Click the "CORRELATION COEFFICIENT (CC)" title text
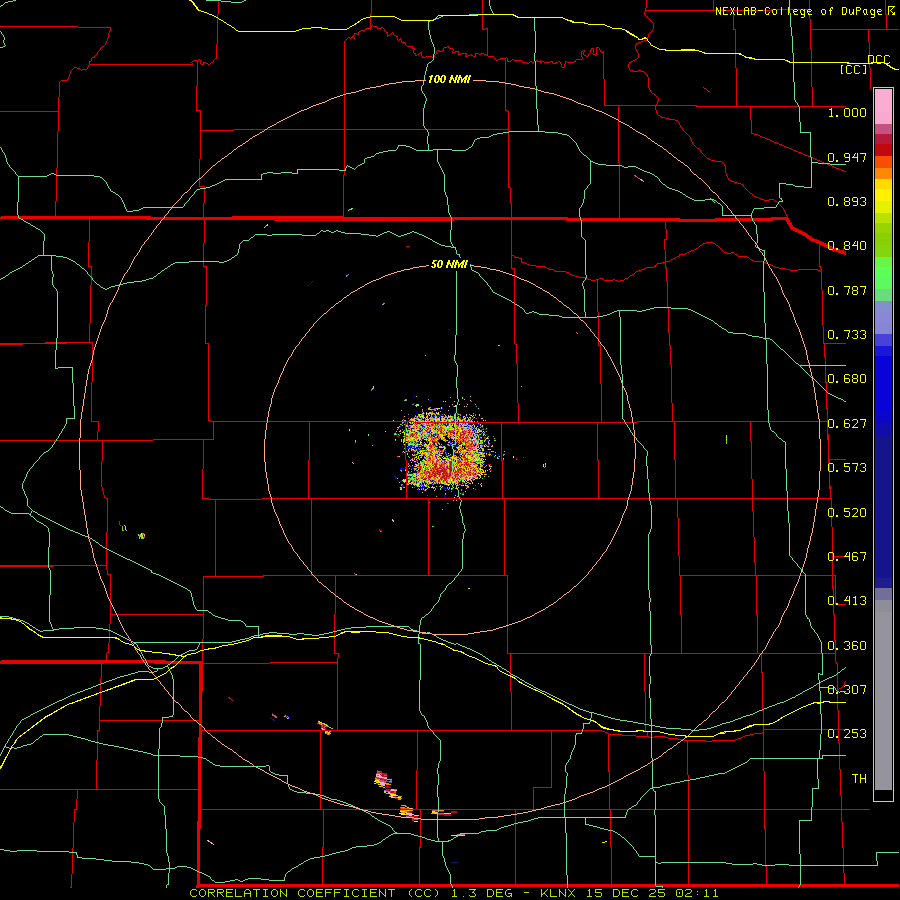Screen dimensions: 900x900 tap(317, 893)
